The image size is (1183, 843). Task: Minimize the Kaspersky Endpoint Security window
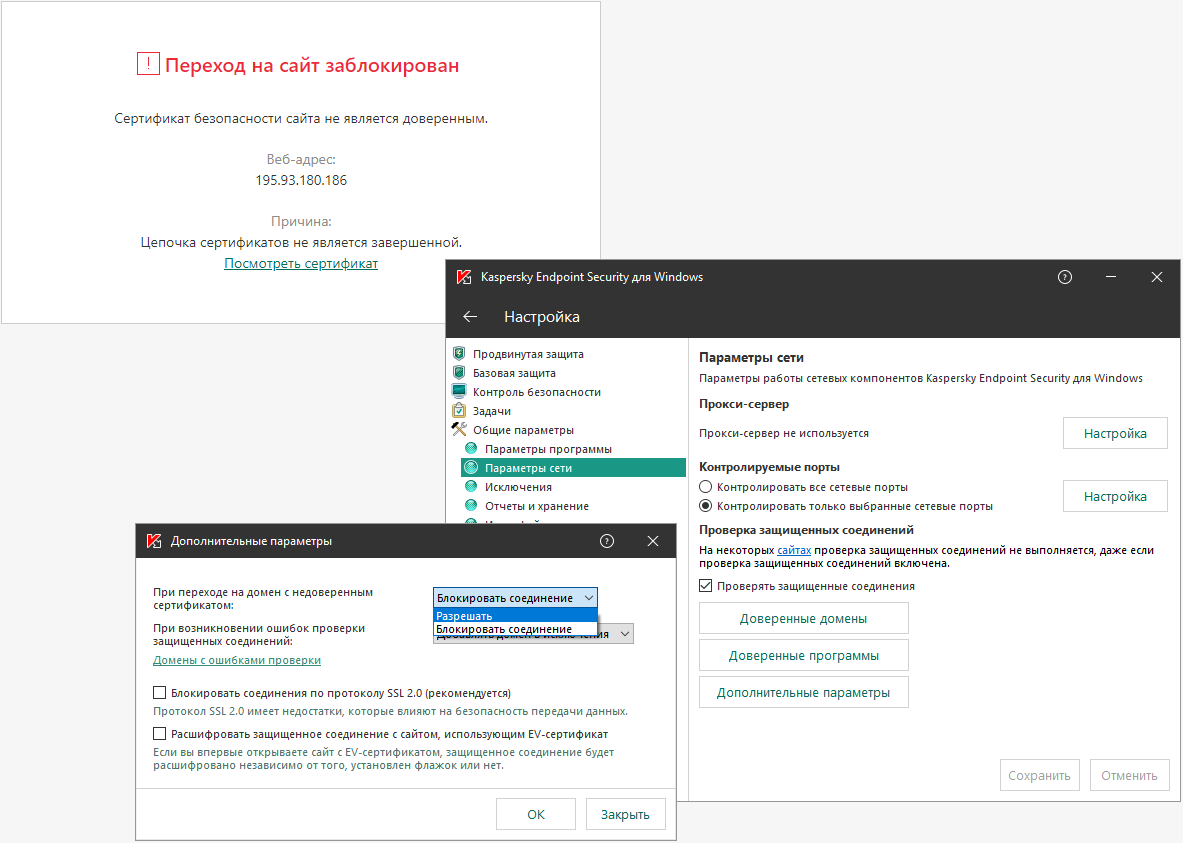[x=1111, y=277]
